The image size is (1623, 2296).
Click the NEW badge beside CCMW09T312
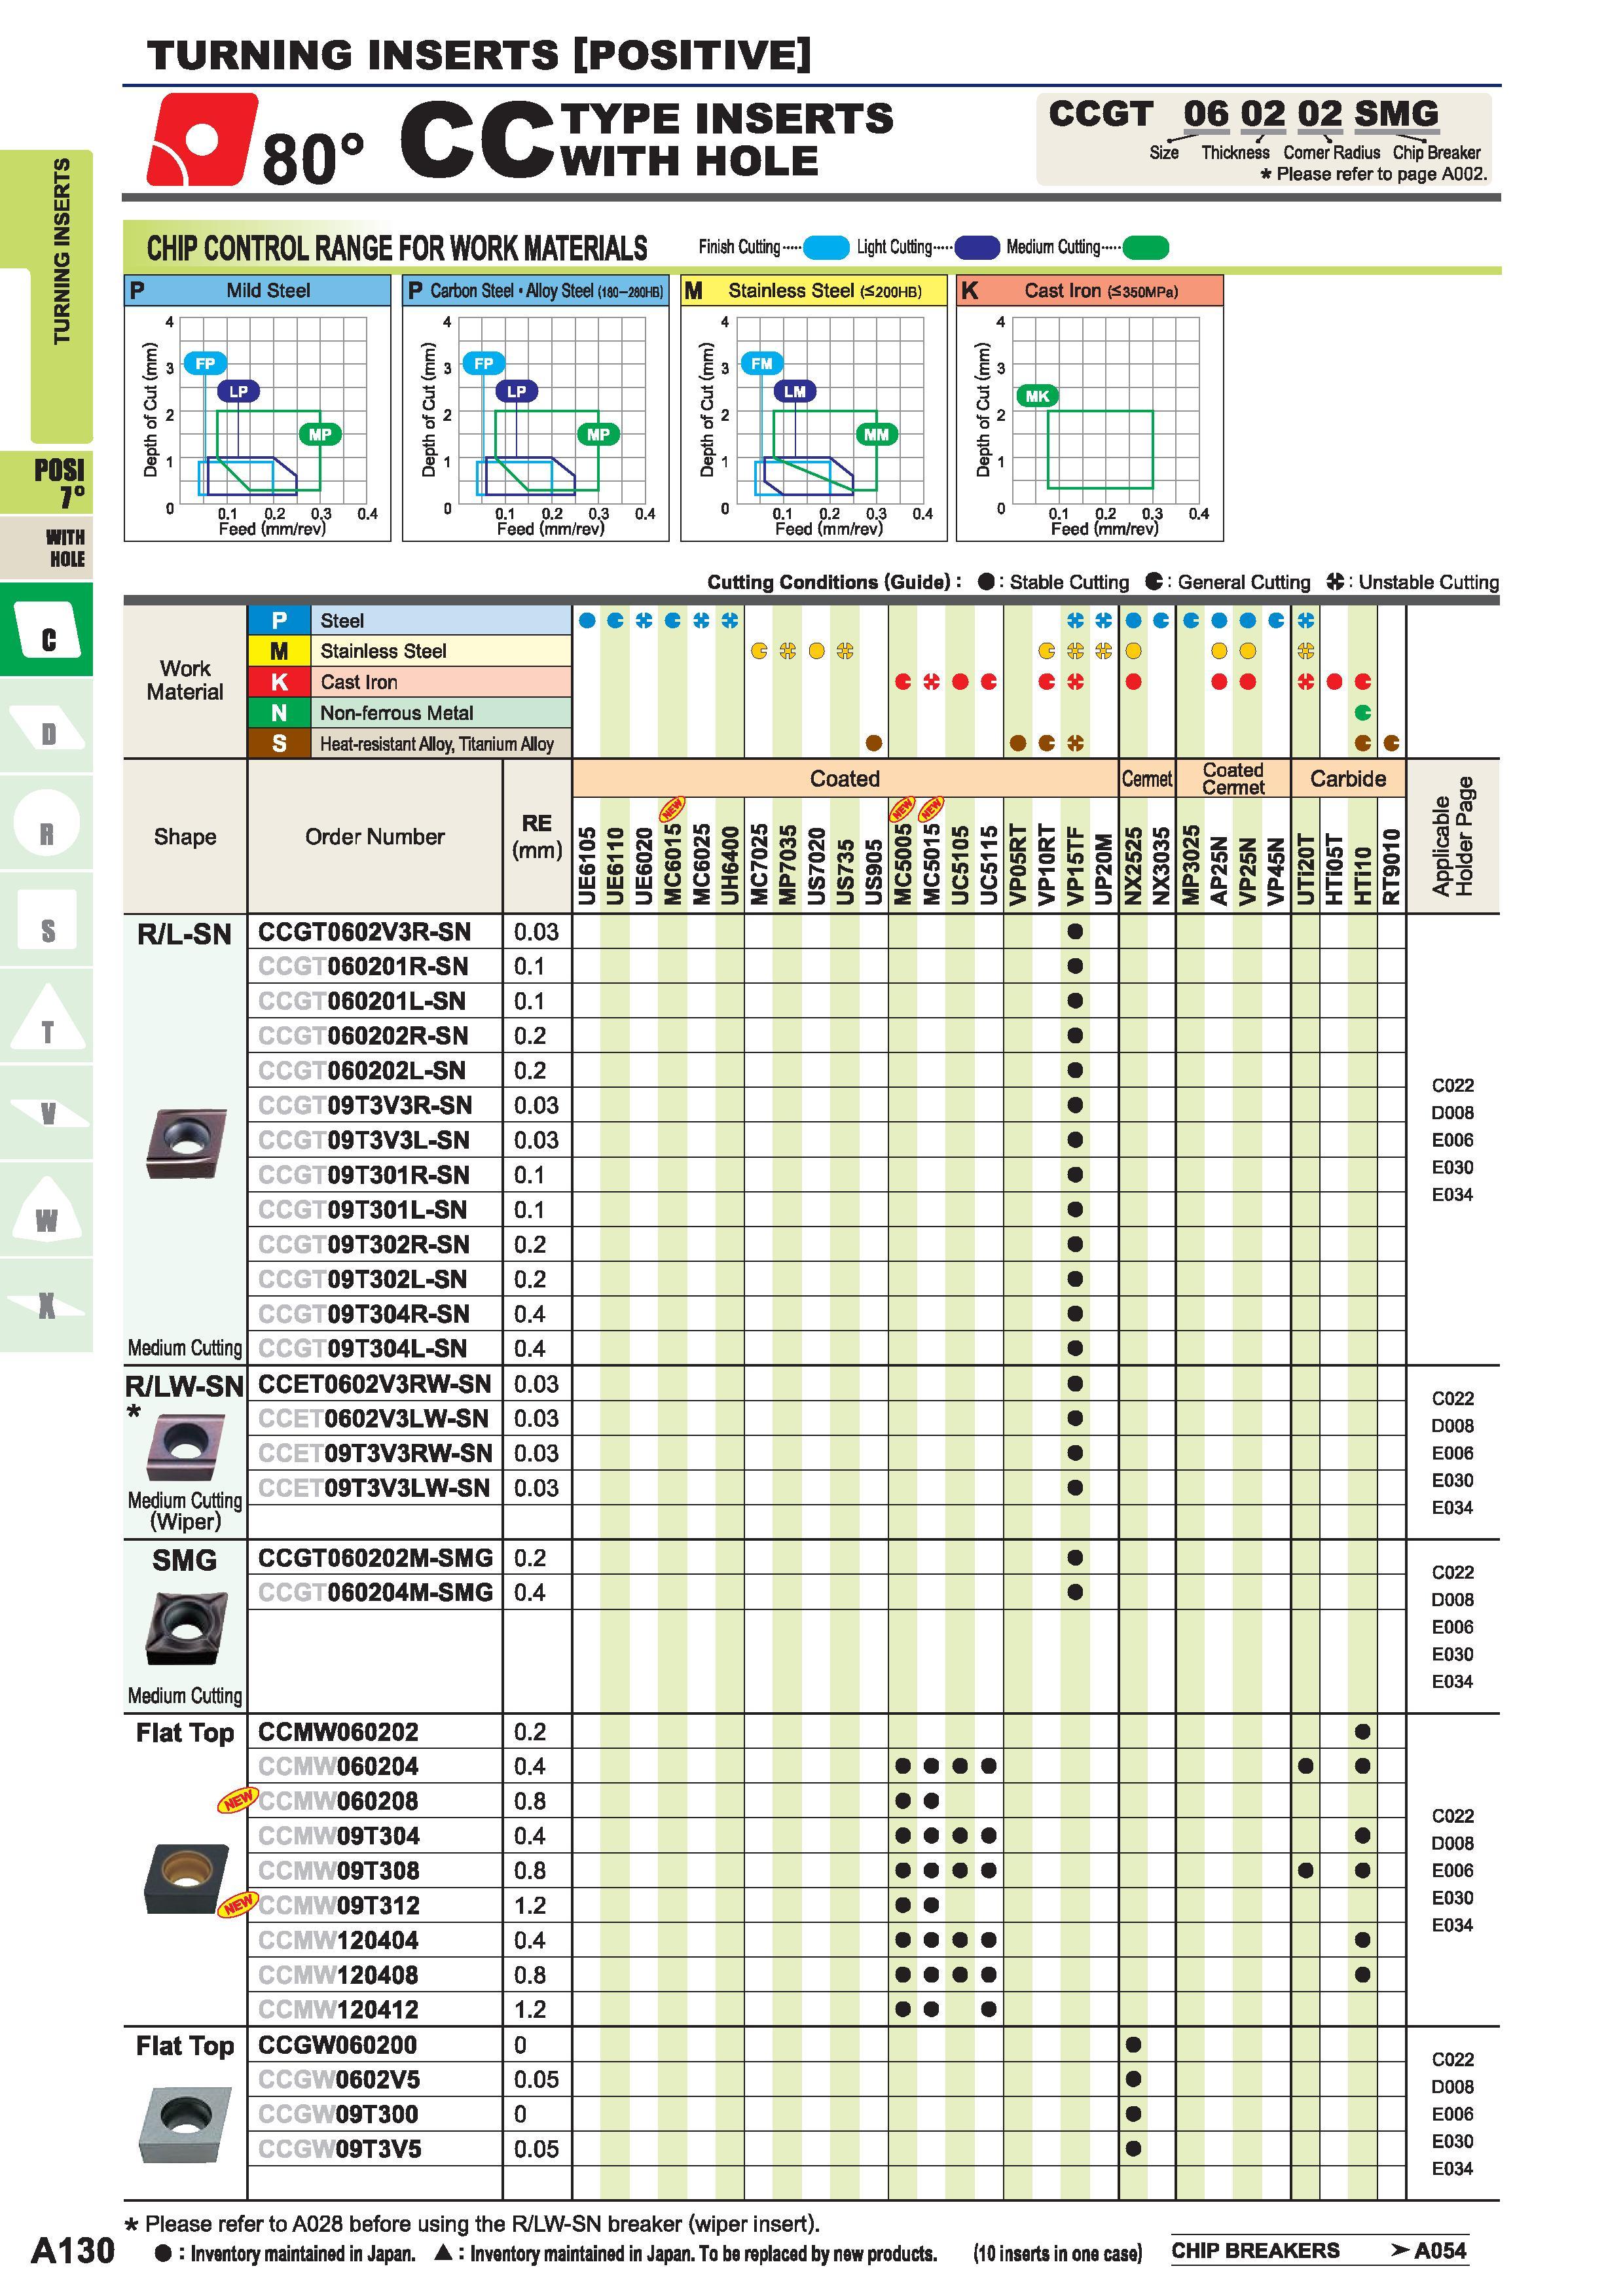pos(237,1905)
